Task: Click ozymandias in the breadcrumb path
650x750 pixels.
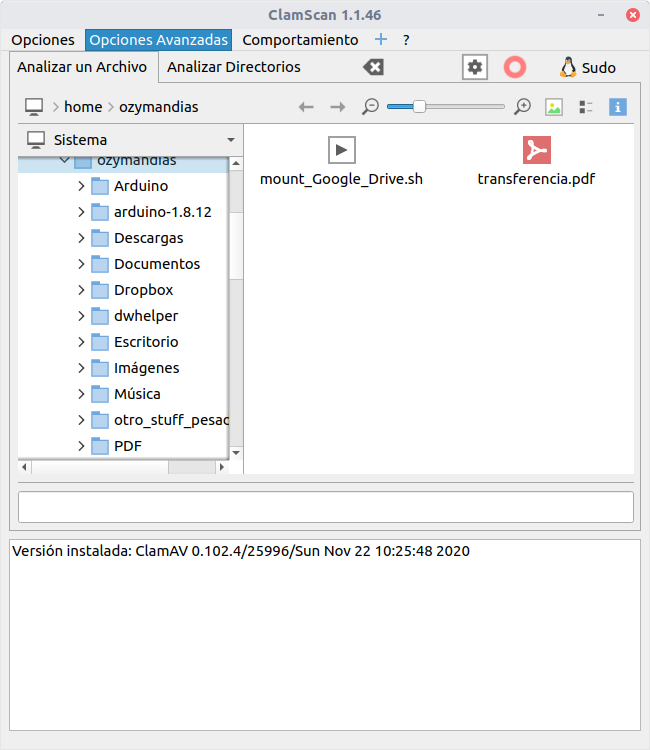Action: (x=158, y=107)
